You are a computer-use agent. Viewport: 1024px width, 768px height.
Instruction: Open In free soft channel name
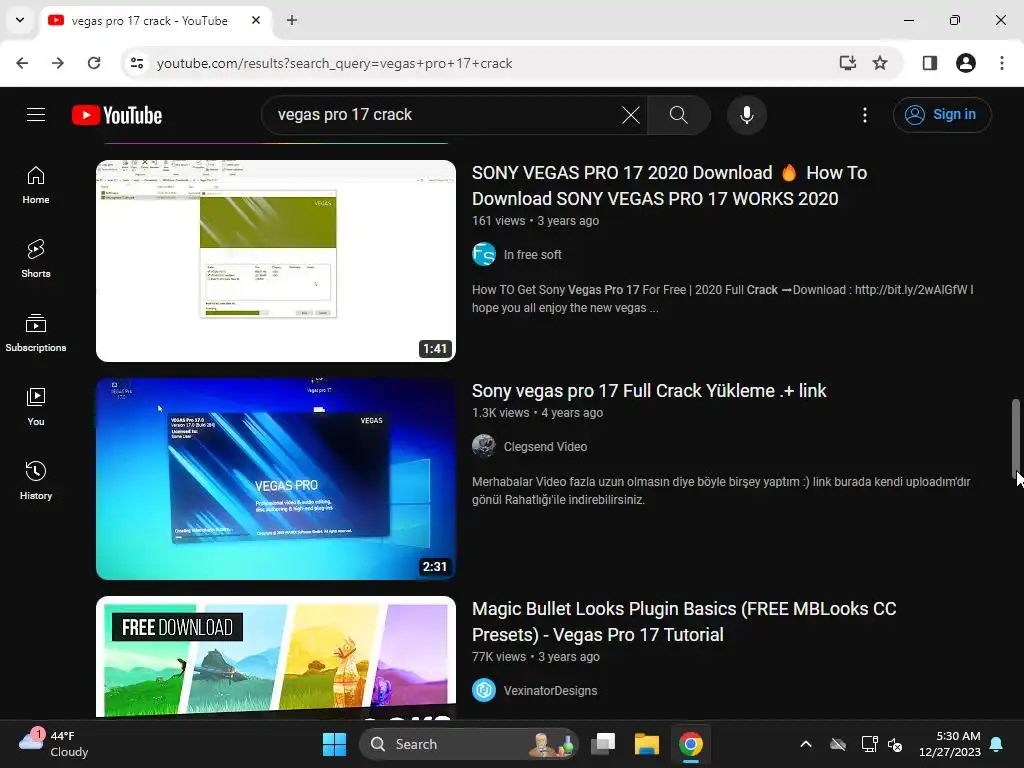(532, 255)
